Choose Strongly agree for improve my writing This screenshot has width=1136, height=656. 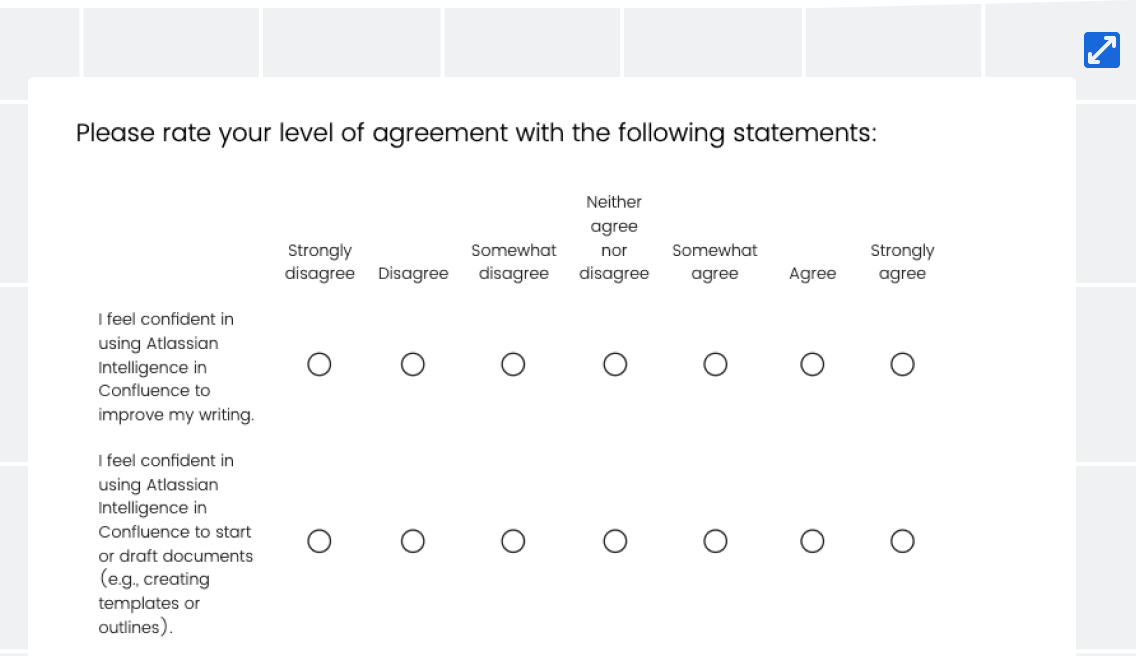pos(903,364)
